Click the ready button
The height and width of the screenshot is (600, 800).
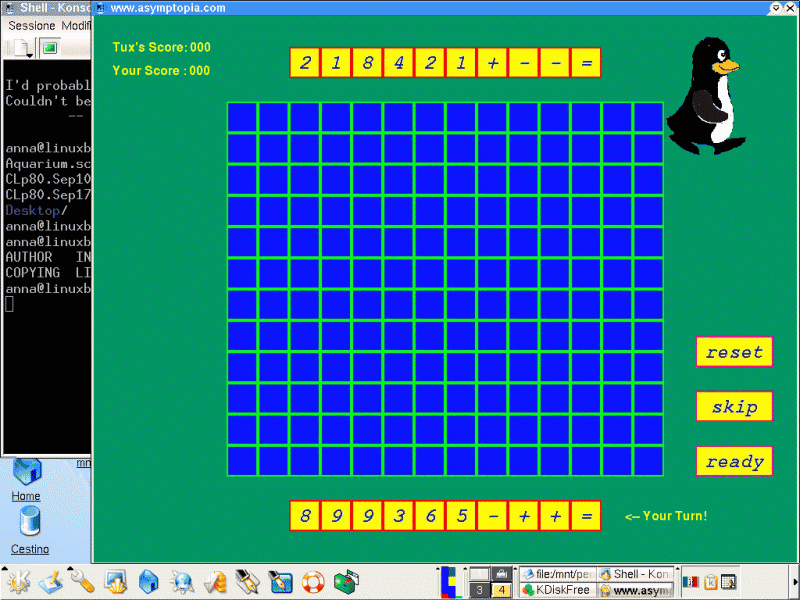(x=734, y=461)
